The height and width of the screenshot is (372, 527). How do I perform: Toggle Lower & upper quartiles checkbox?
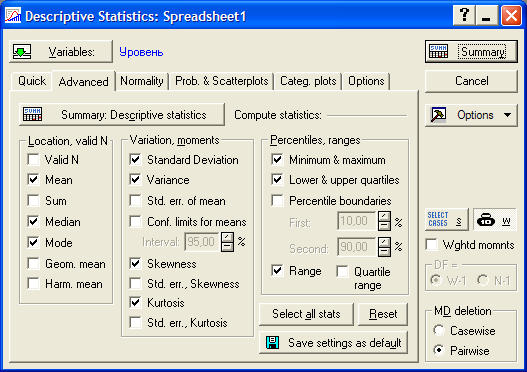277,179
